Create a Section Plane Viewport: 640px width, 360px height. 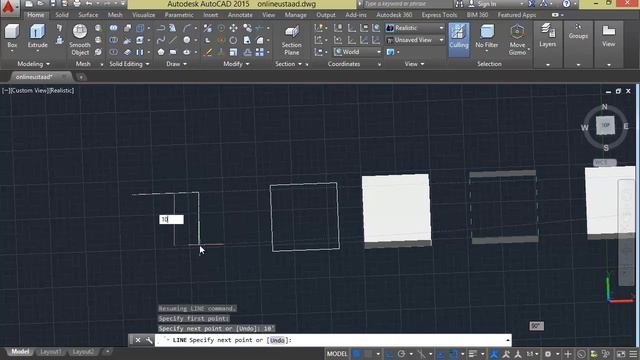coord(291,40)
